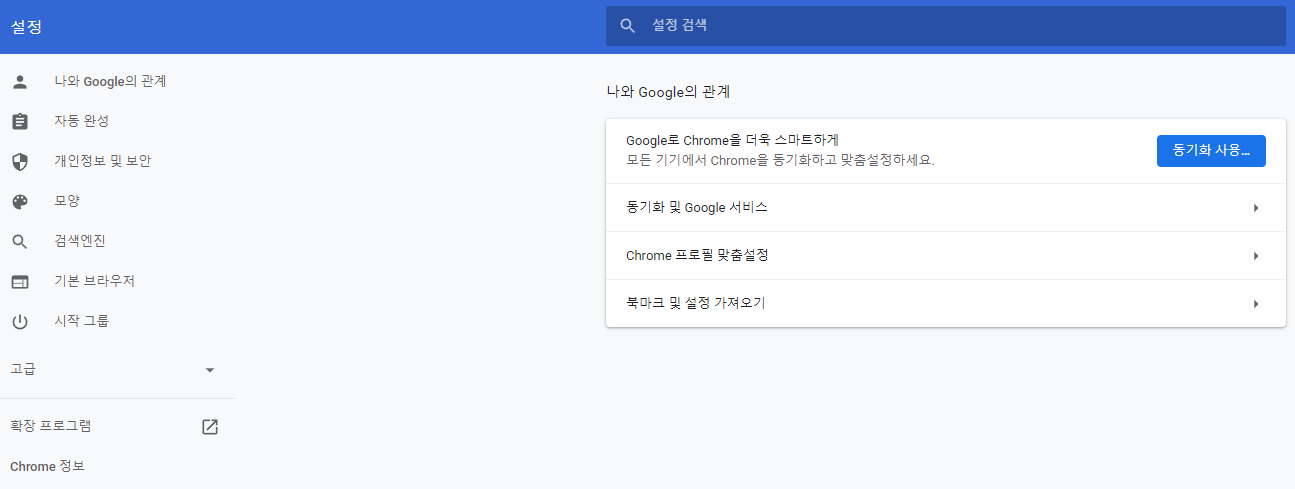
Task: Expand the 고급 section arrow
Action: point(209,370)
